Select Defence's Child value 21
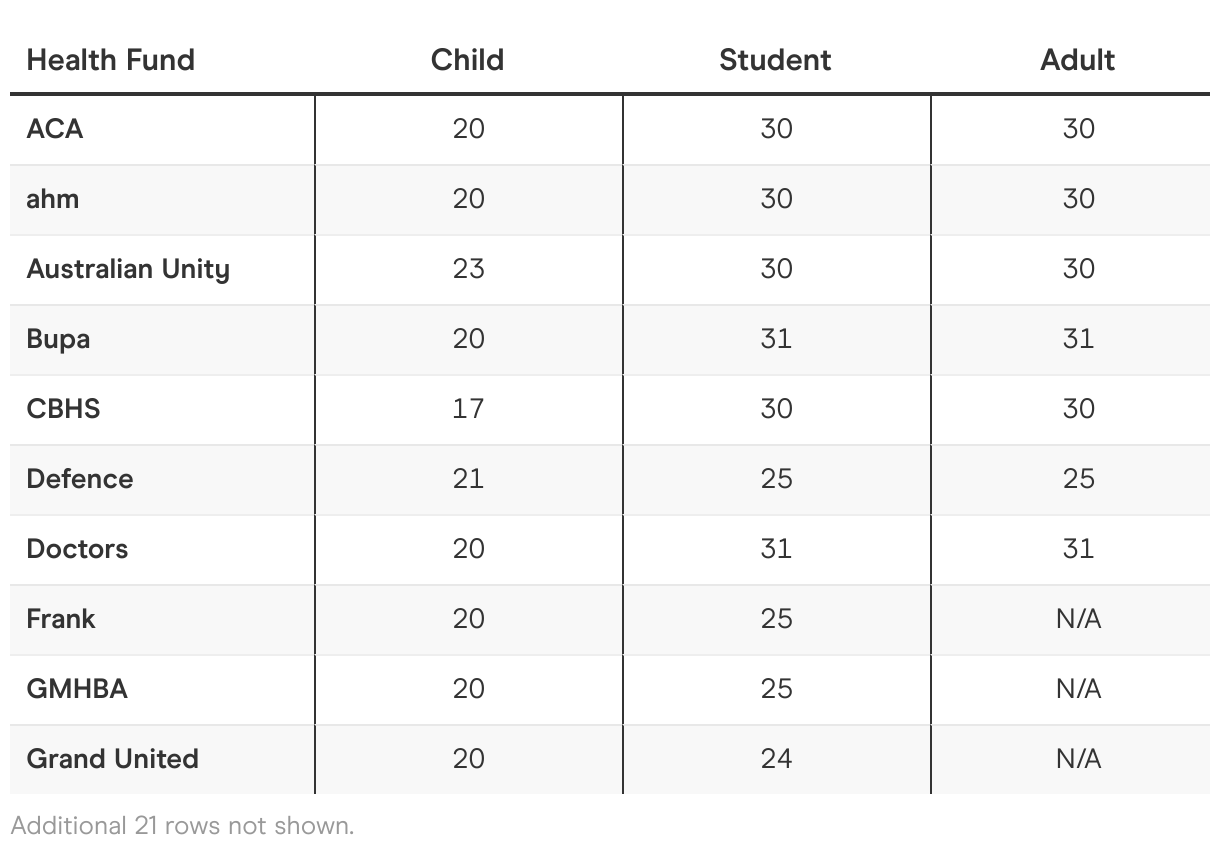This screenshot has height=850, width=1220. tap(468, 479)
